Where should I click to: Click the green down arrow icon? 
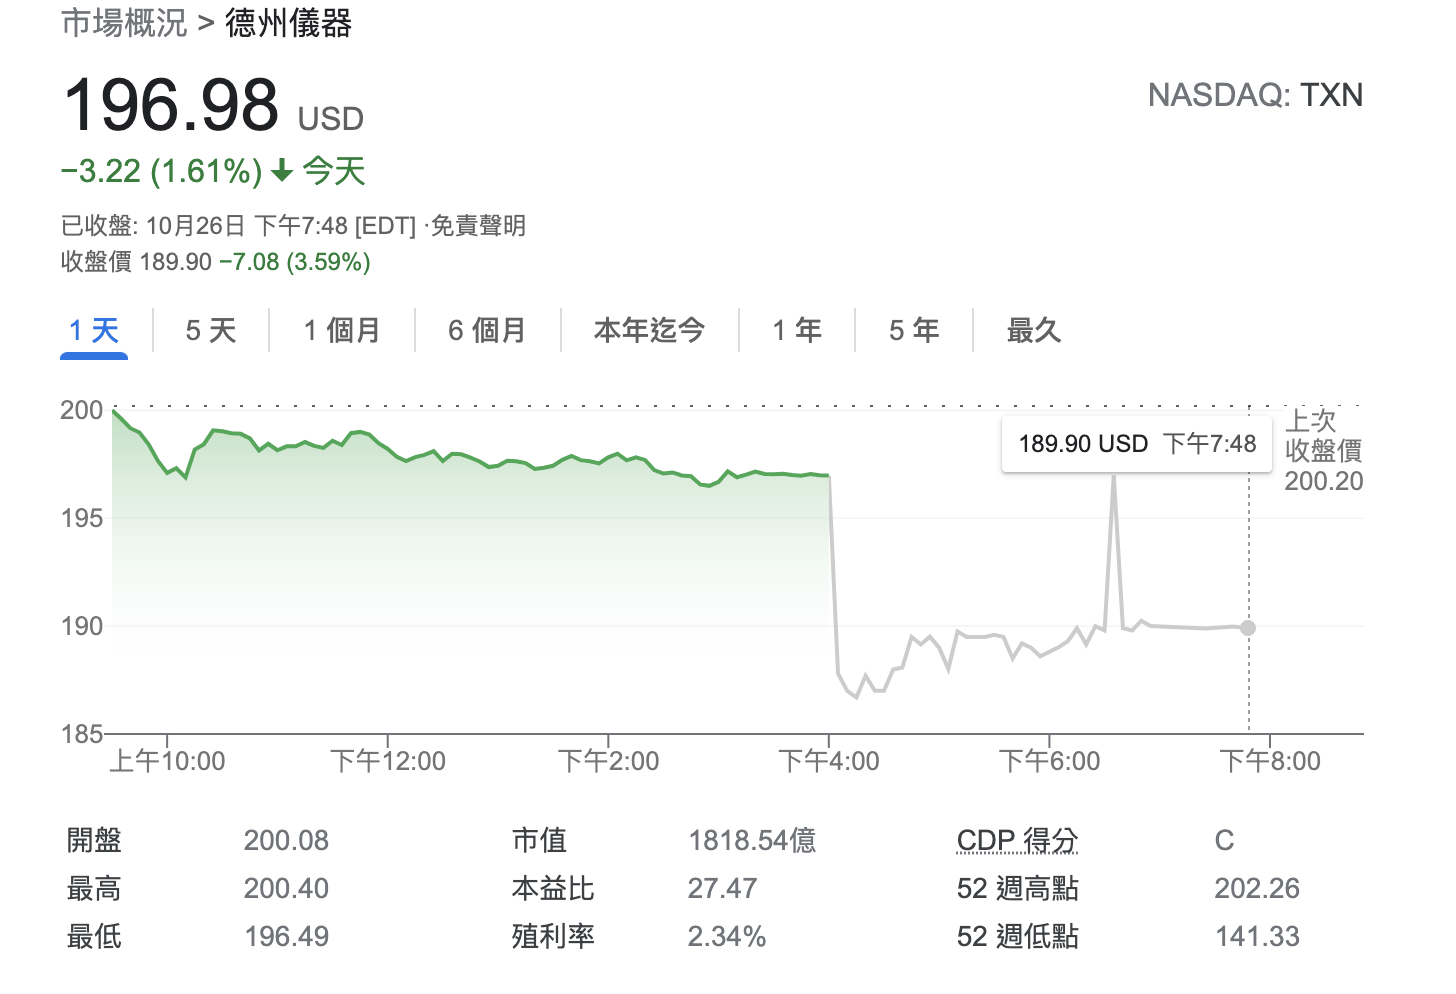point(283,171)
